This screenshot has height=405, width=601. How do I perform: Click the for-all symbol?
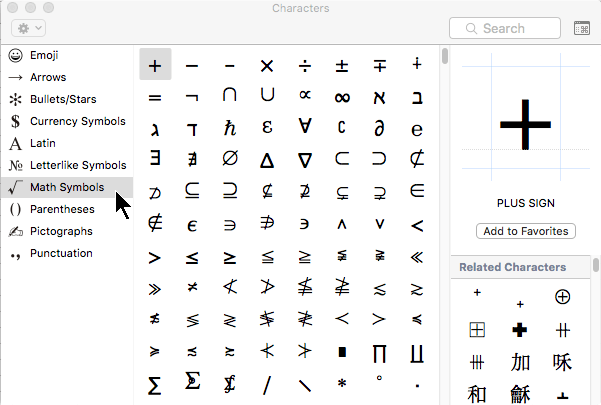point(304,128)
